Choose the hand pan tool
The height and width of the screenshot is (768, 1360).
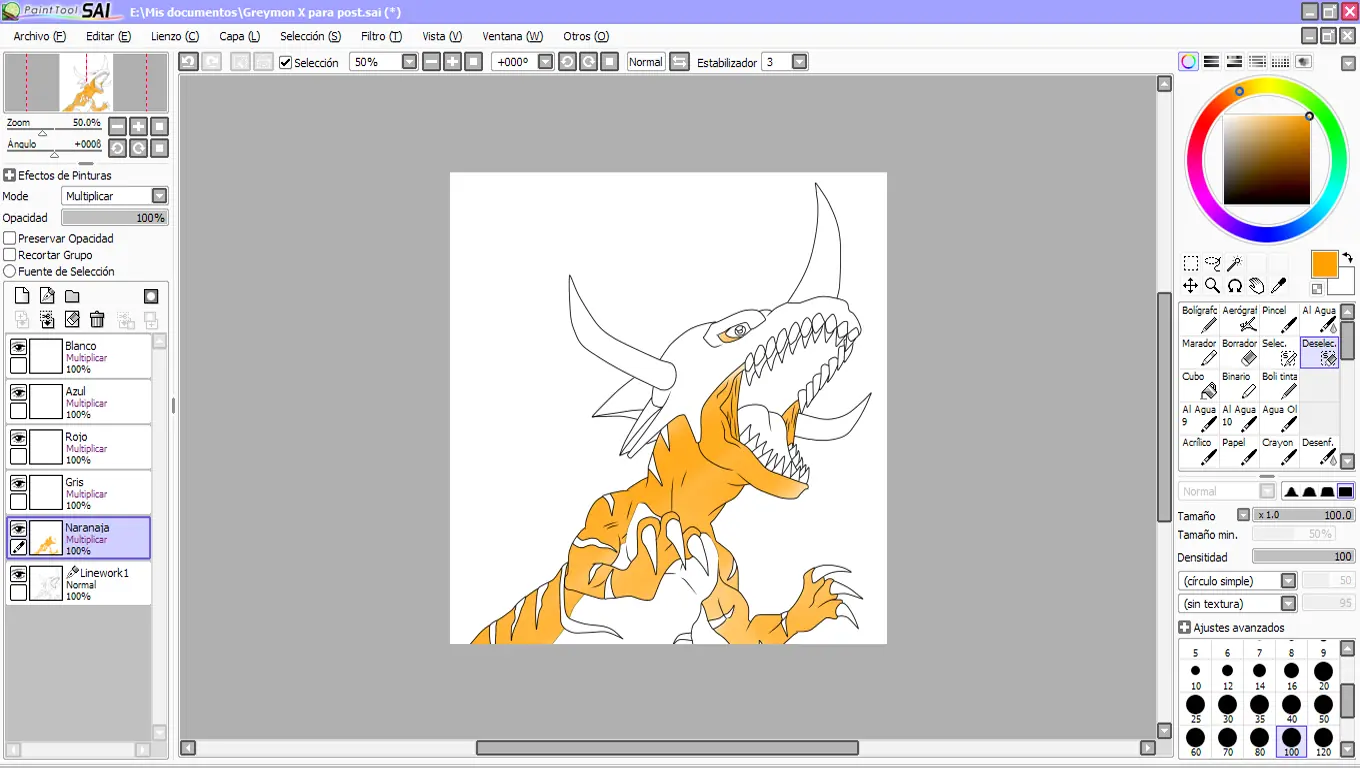1256,286
